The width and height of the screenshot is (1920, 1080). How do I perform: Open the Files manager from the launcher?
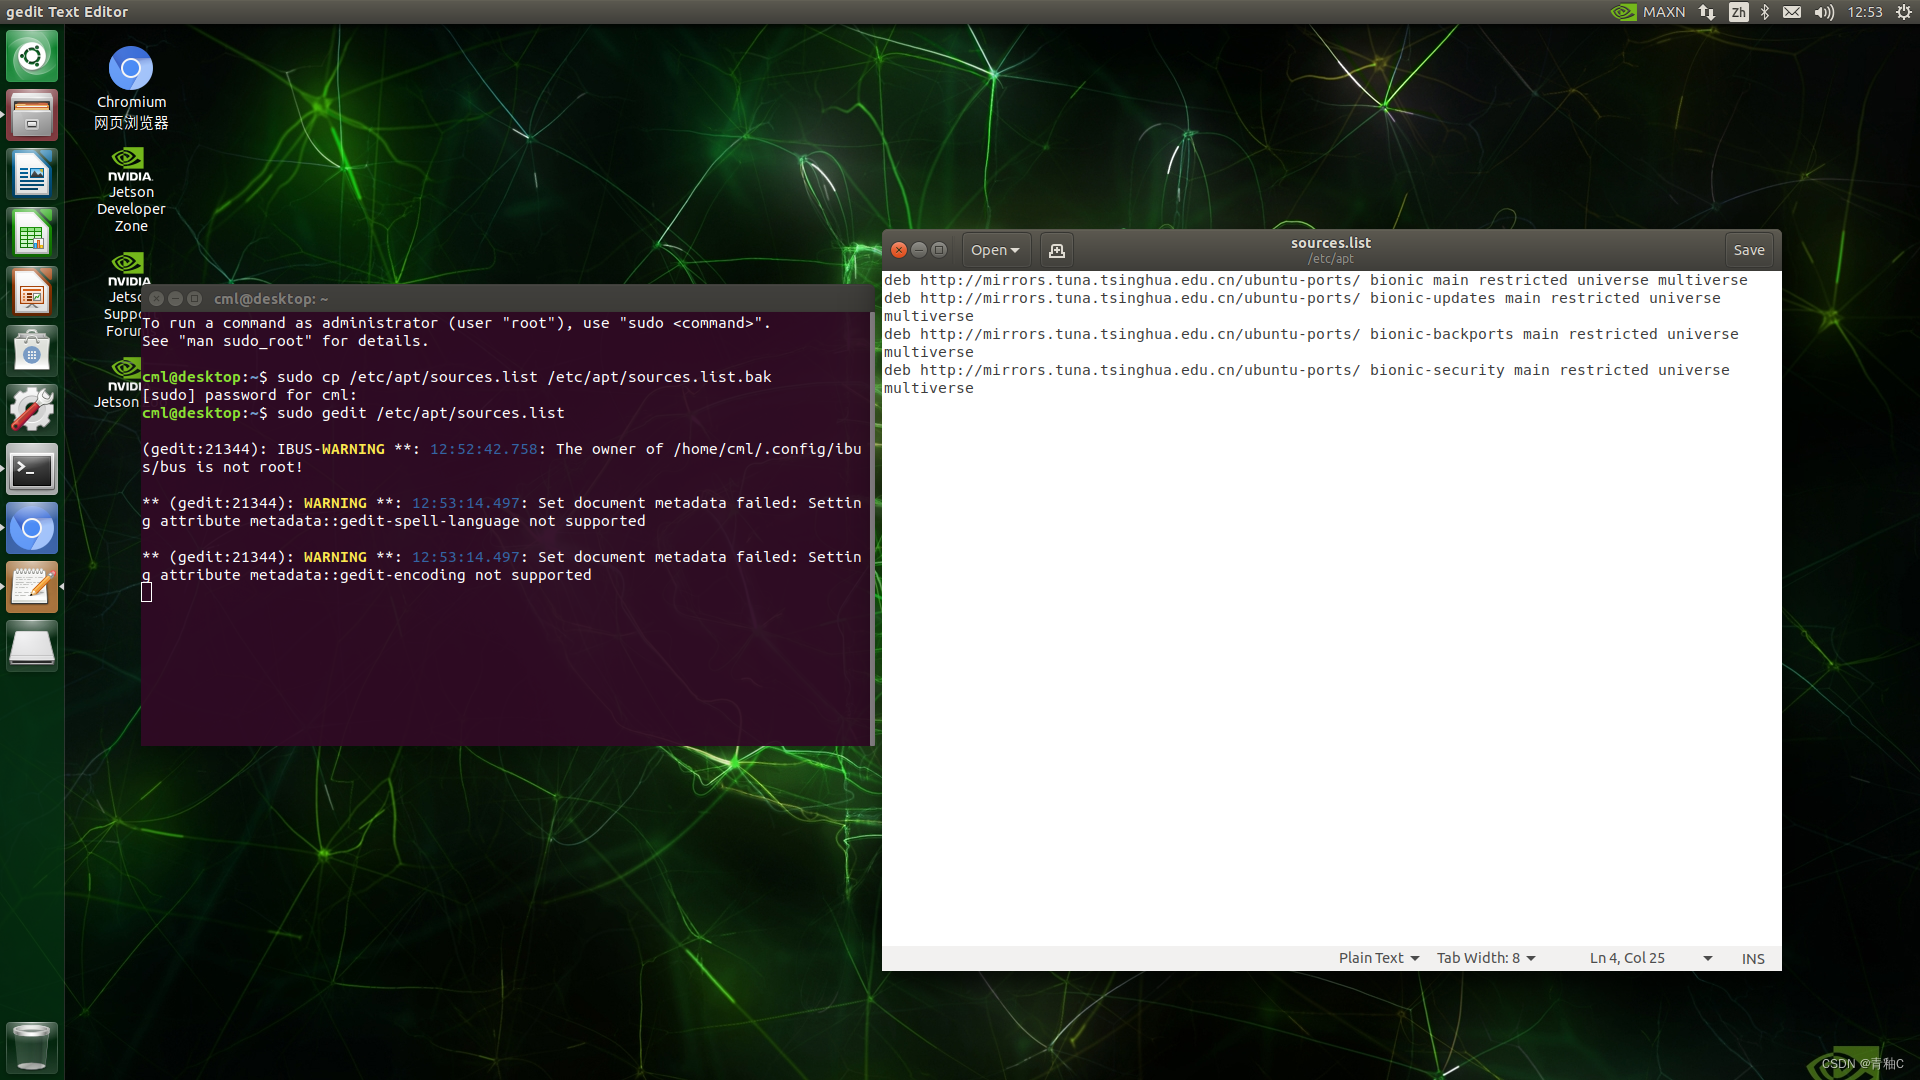[x=32, y=115]
